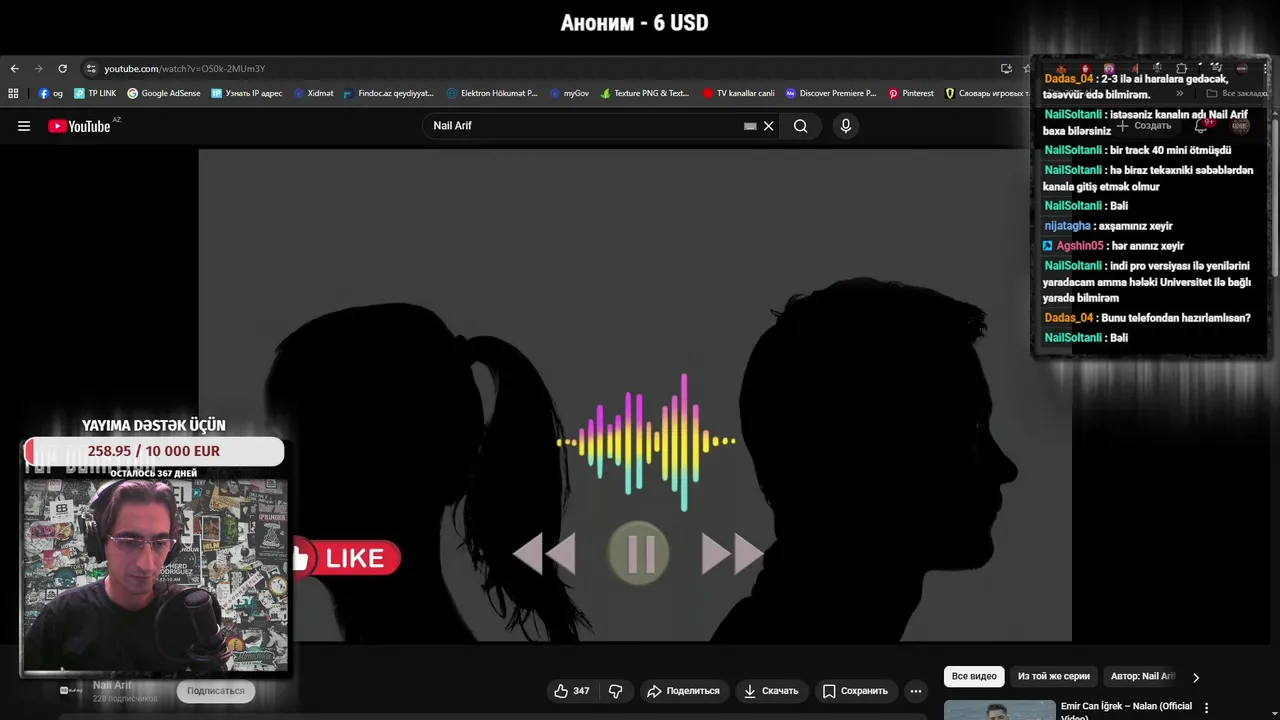Open the Texture PNG & Text bookmark

(645, 93)
